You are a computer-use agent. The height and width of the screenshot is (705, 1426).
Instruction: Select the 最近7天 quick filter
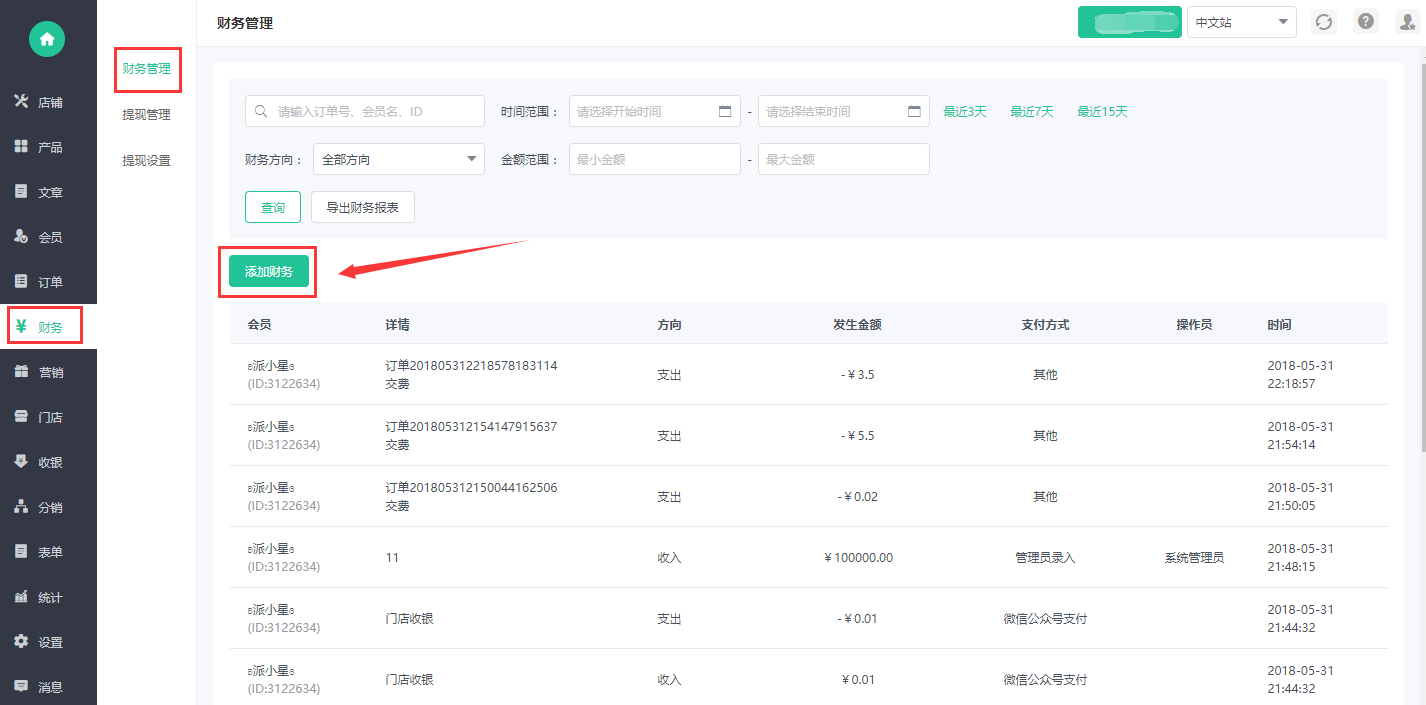[1031, 112]
